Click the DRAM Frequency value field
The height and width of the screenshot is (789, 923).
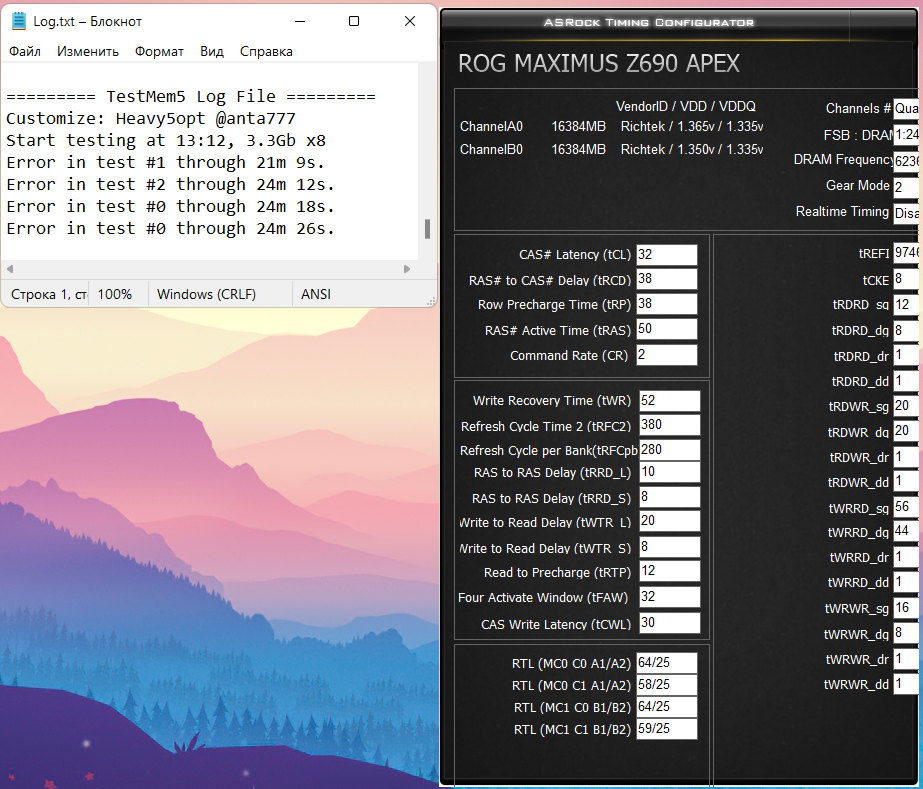click(x=907, y=160)
